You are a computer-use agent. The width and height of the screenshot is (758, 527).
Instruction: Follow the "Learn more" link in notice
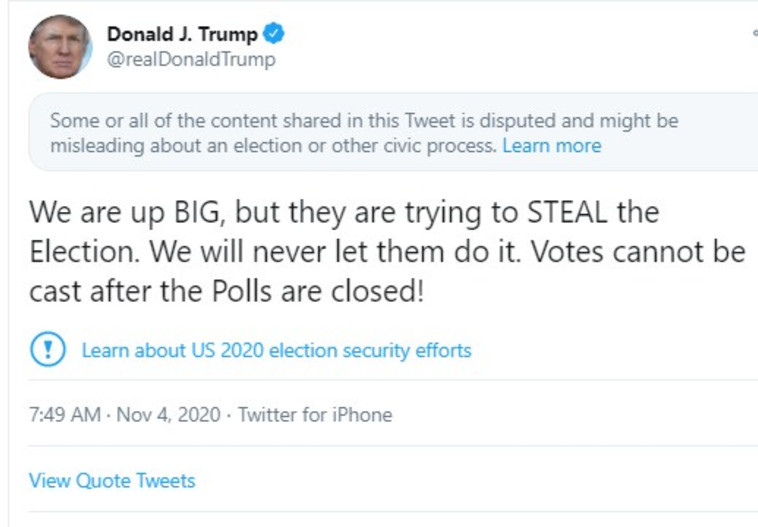[x=551, y=146]
